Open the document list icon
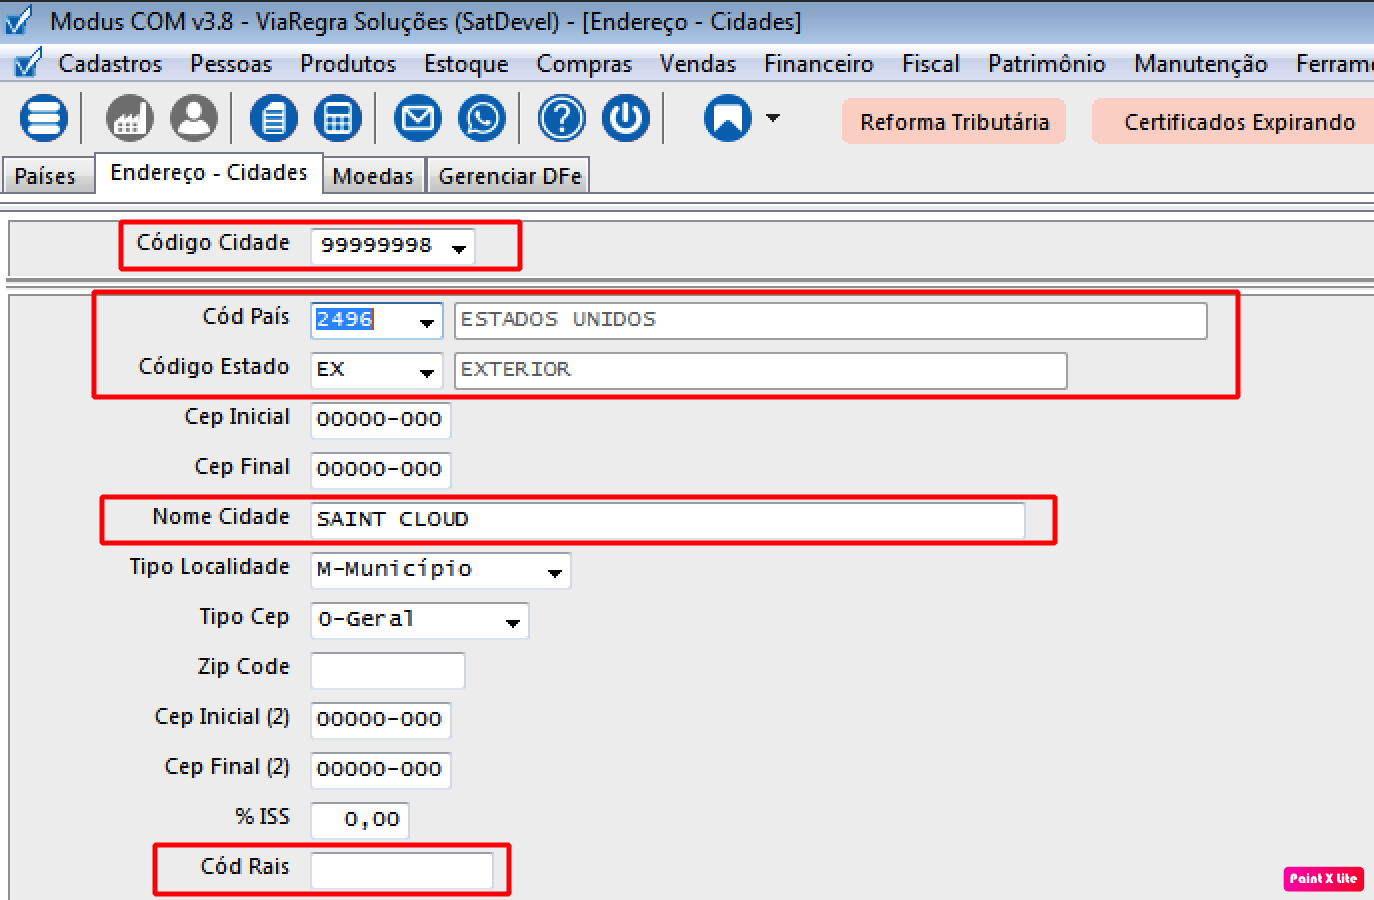The height and width of the screenshot is (900, 1374). click(273, 119)
